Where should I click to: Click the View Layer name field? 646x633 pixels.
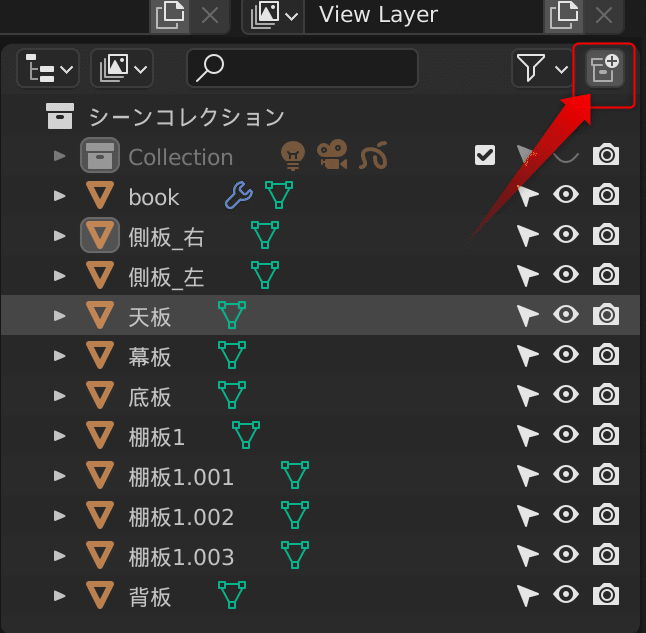coord(424,16)
